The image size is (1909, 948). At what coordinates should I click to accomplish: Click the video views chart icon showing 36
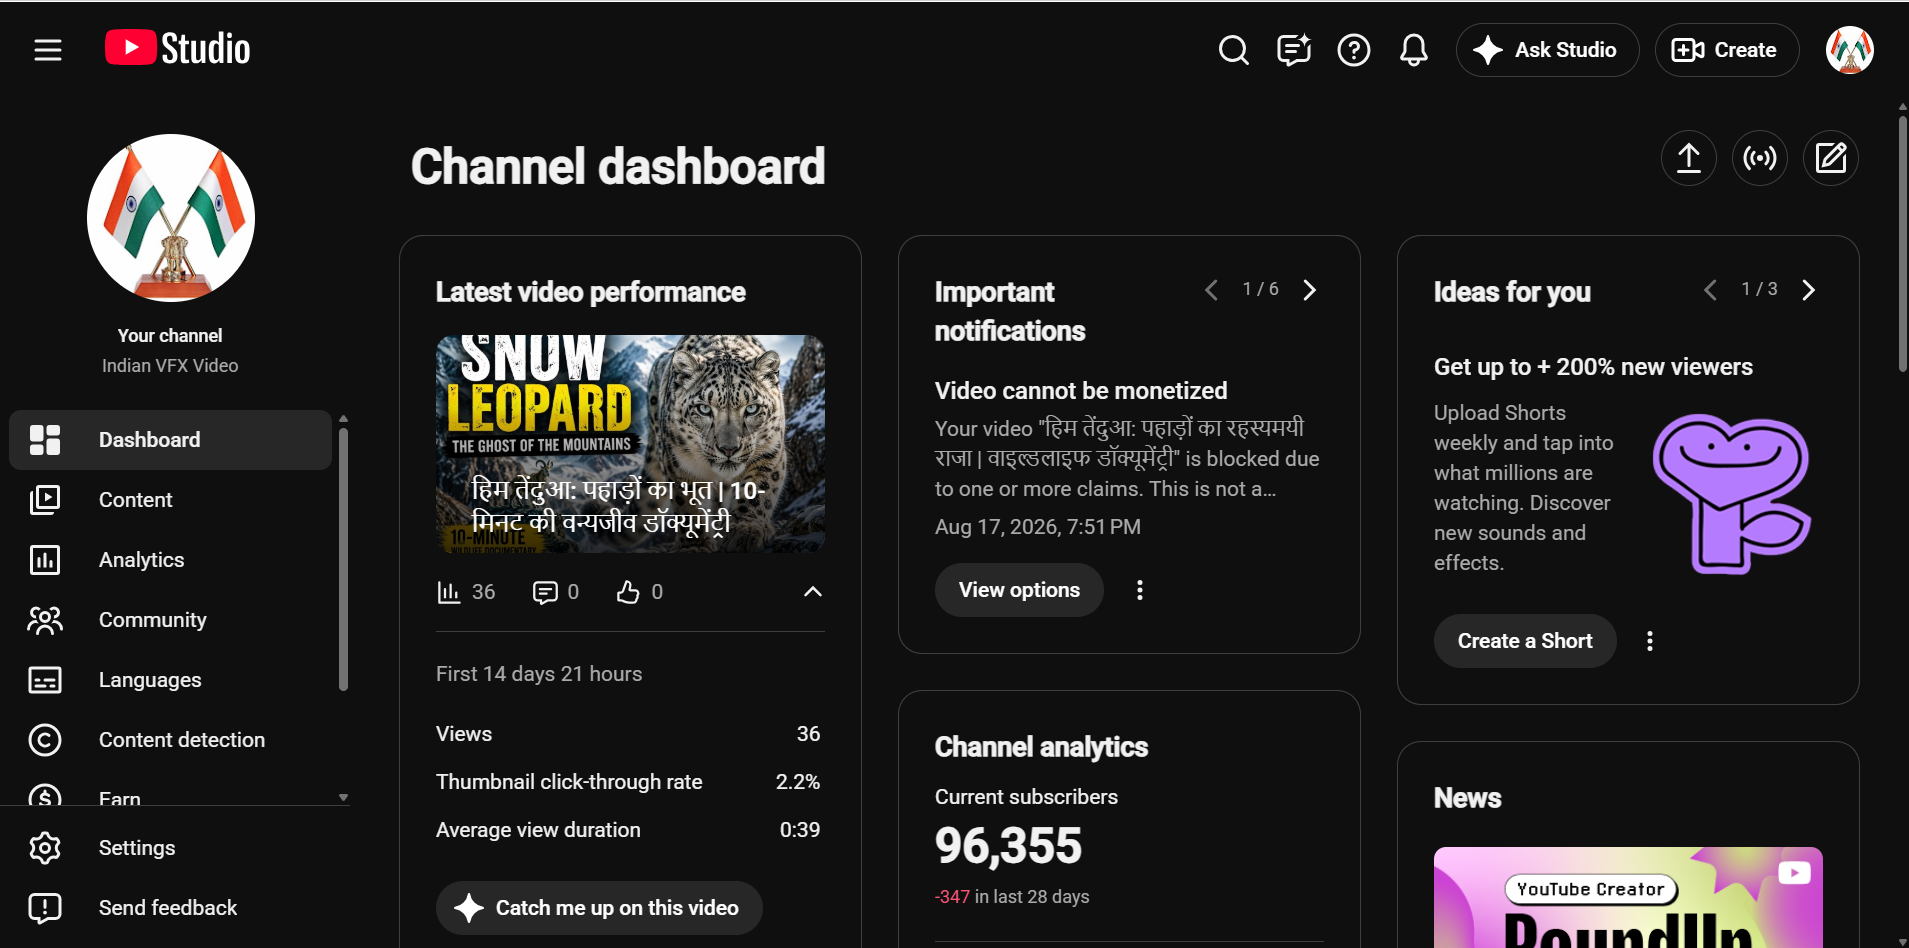[448, 592]
